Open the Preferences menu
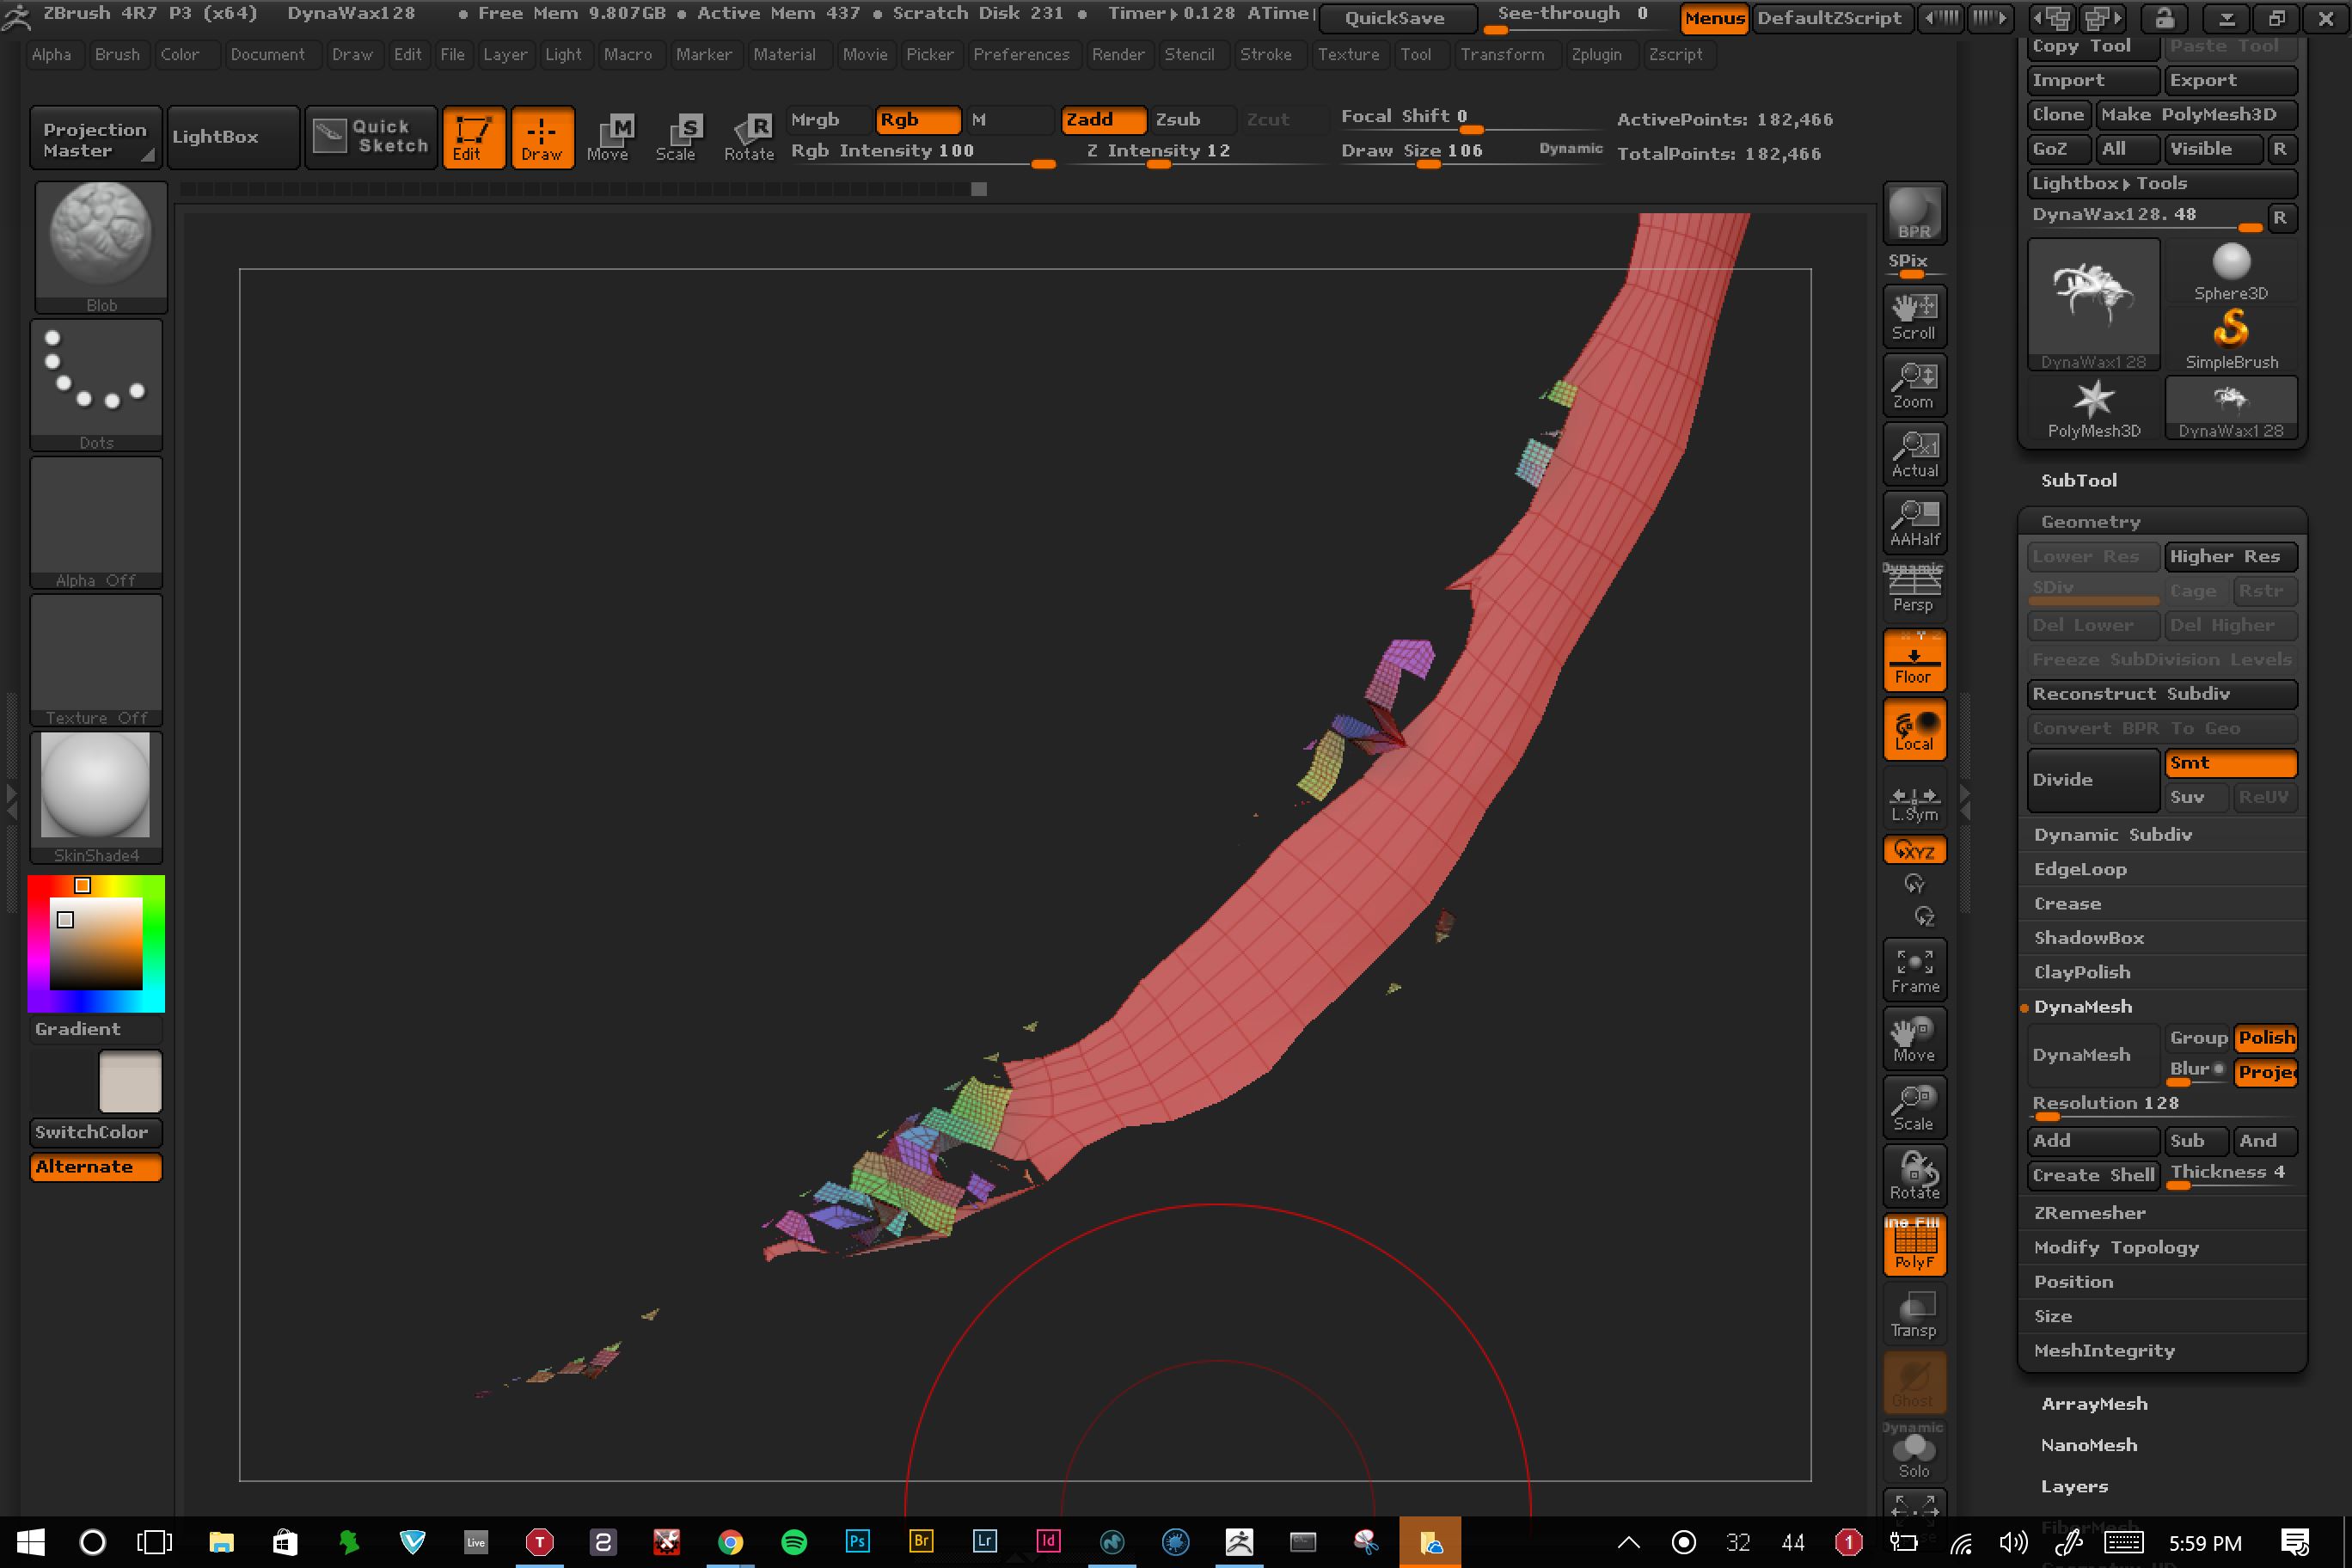The width and height of the screenshot is (2352, 1568). tap(1021, 55)
